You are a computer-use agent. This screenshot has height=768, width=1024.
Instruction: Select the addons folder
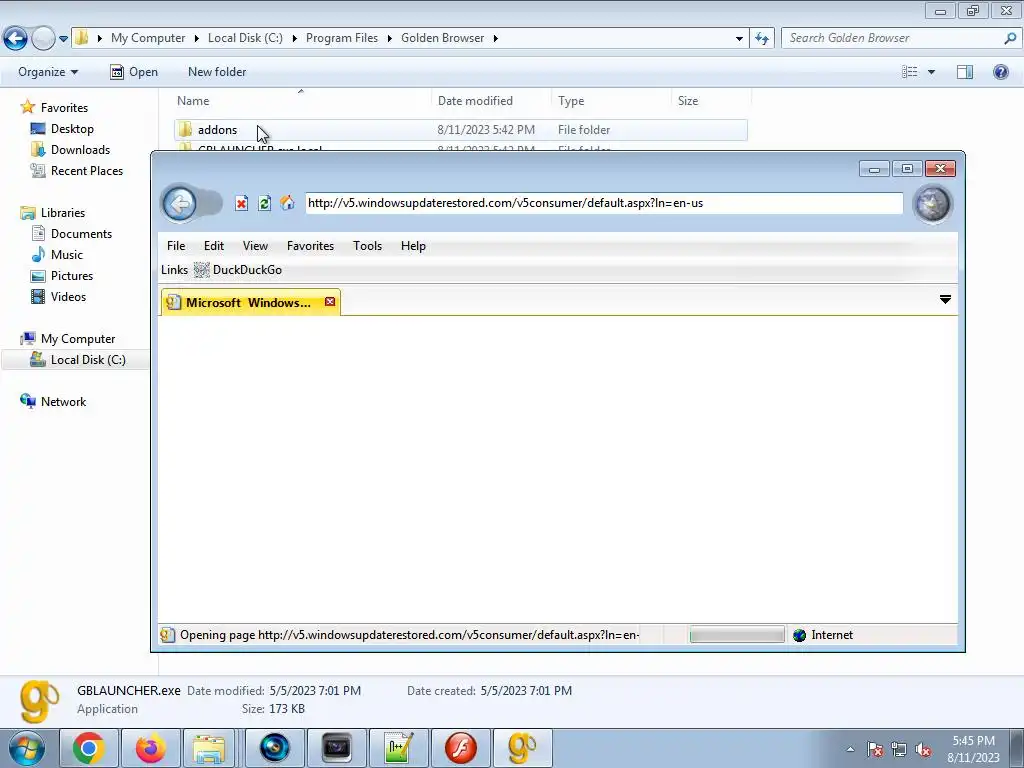(460, 129)
